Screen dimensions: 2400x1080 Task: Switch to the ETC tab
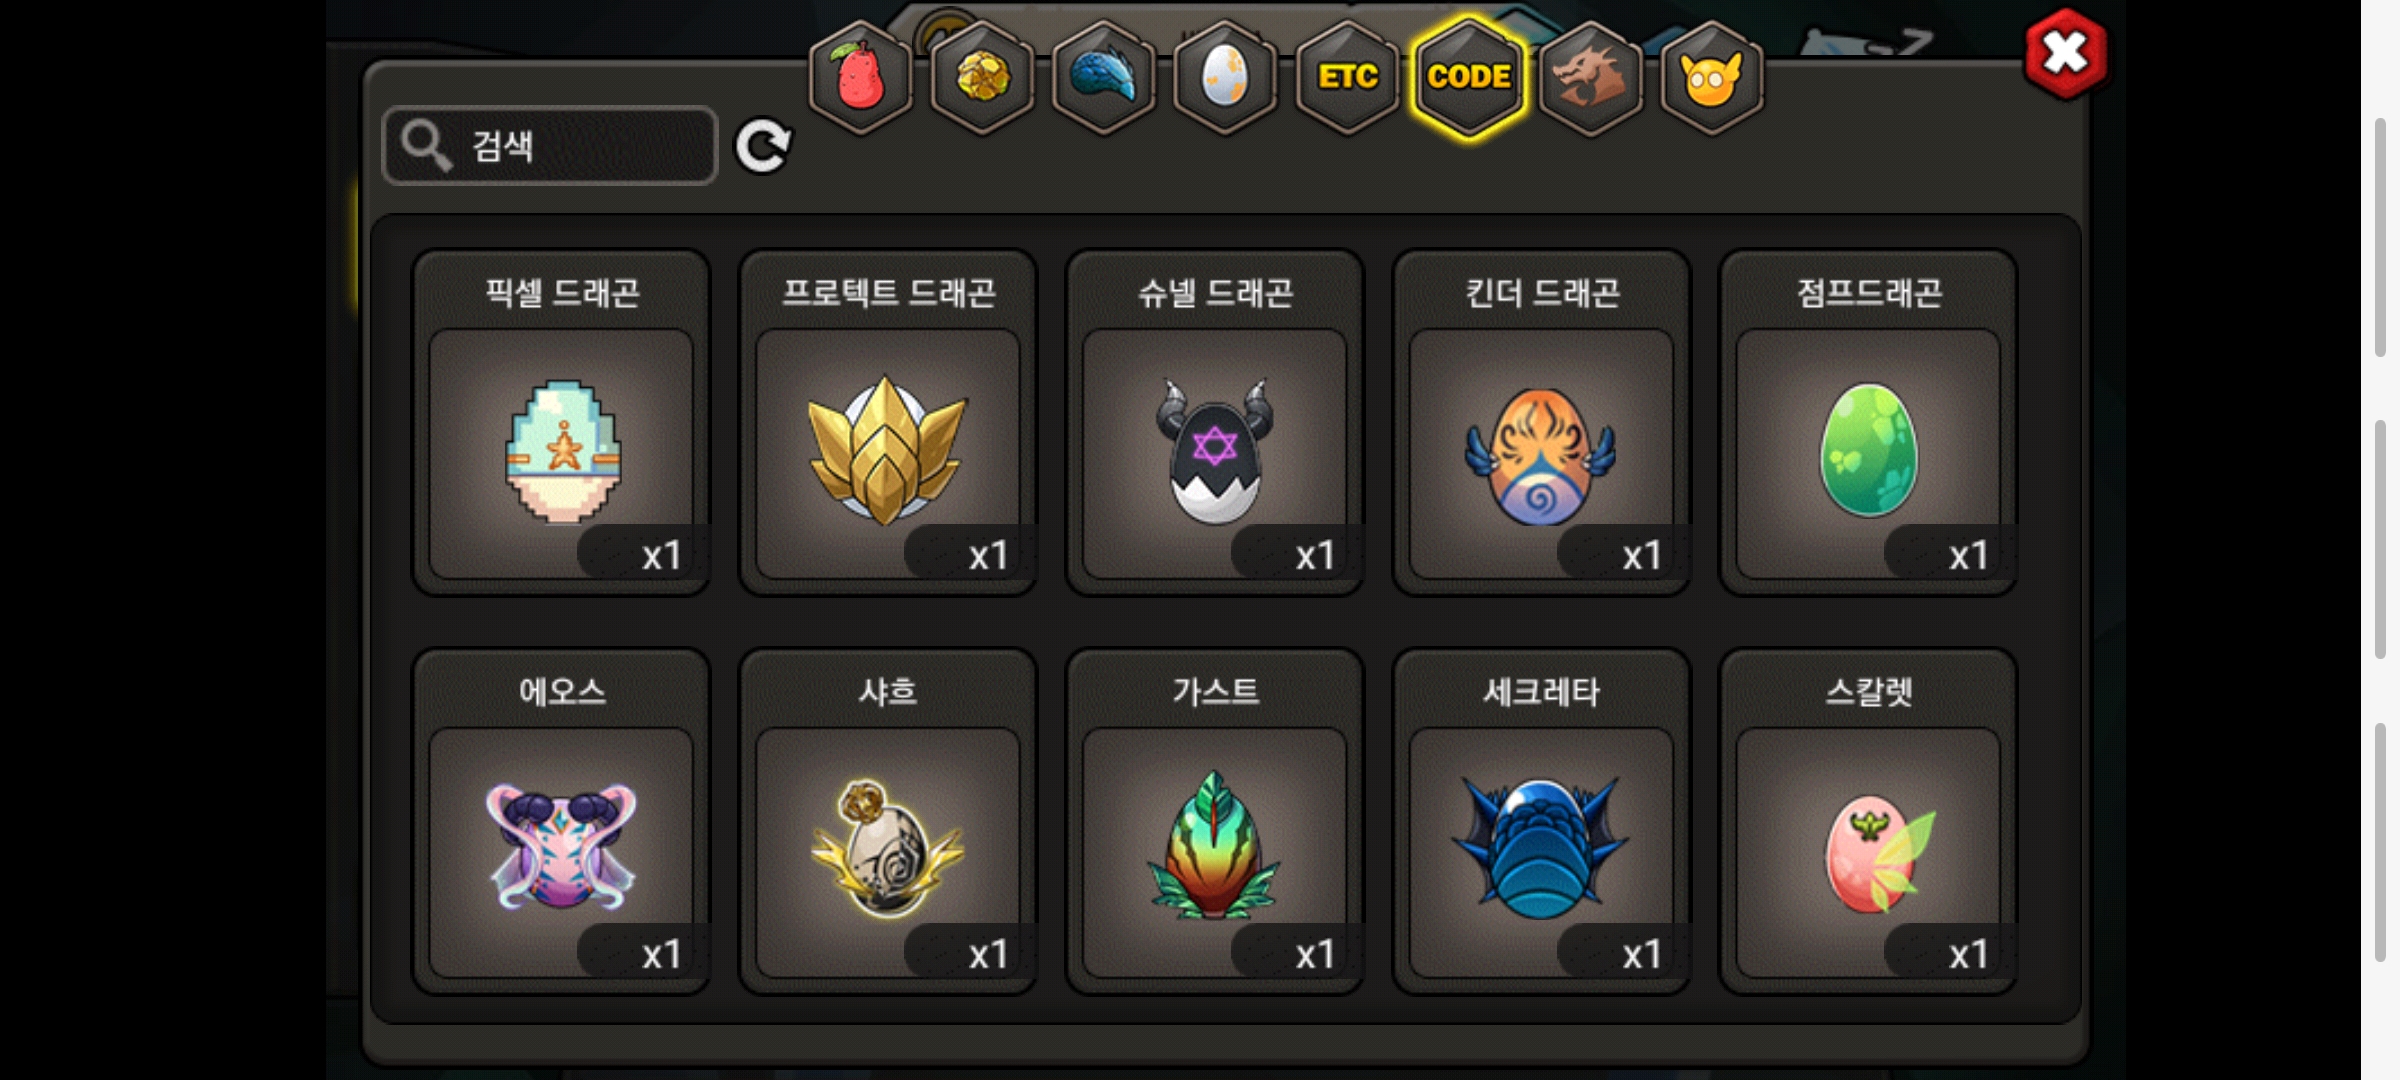click(1347, 77)
